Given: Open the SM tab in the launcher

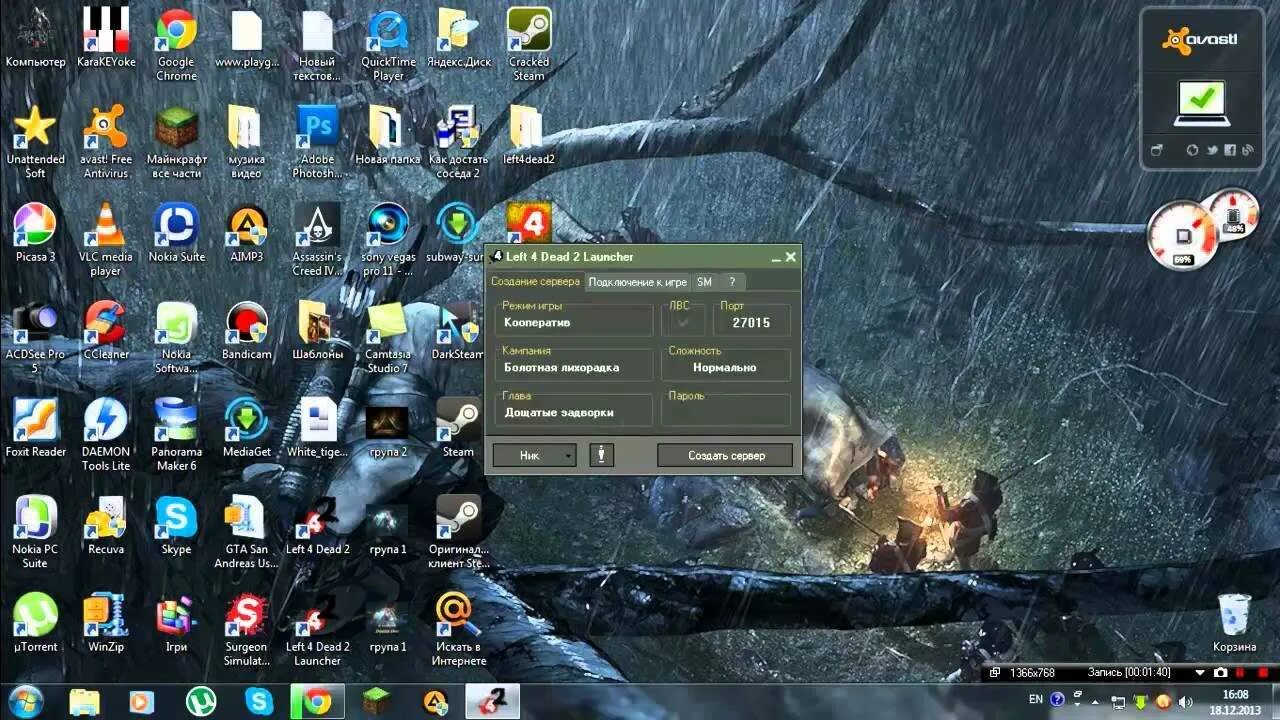Looking at the screenshot, I should [x=704, y=282].
